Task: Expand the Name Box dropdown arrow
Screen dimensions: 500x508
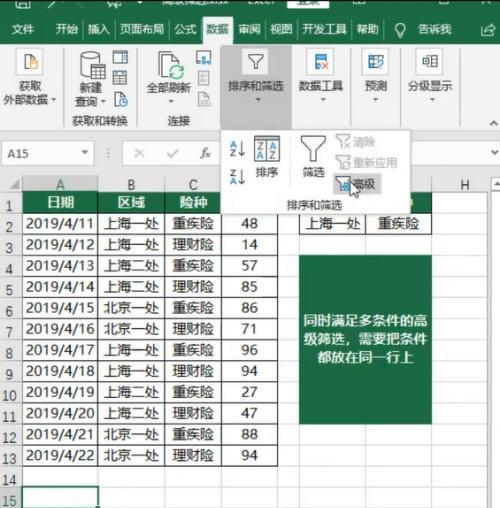Action: (85, 153)
